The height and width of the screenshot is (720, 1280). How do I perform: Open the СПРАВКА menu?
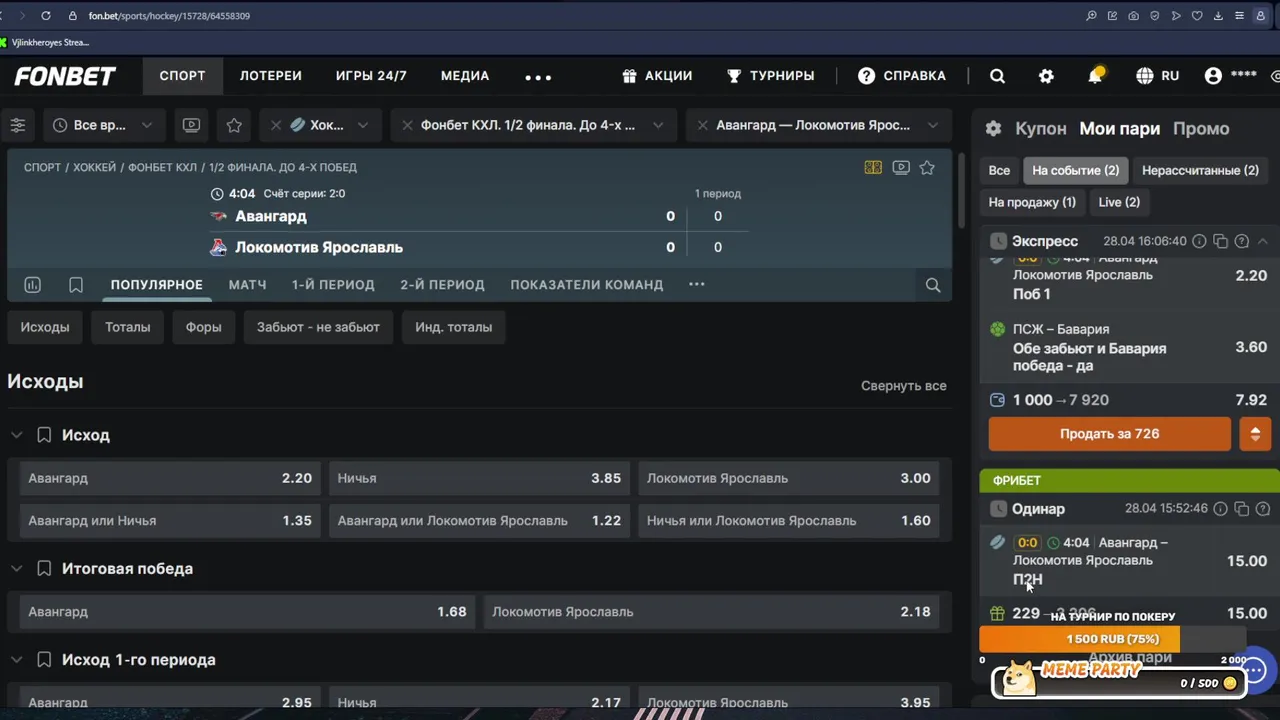(x=902, y=76)
